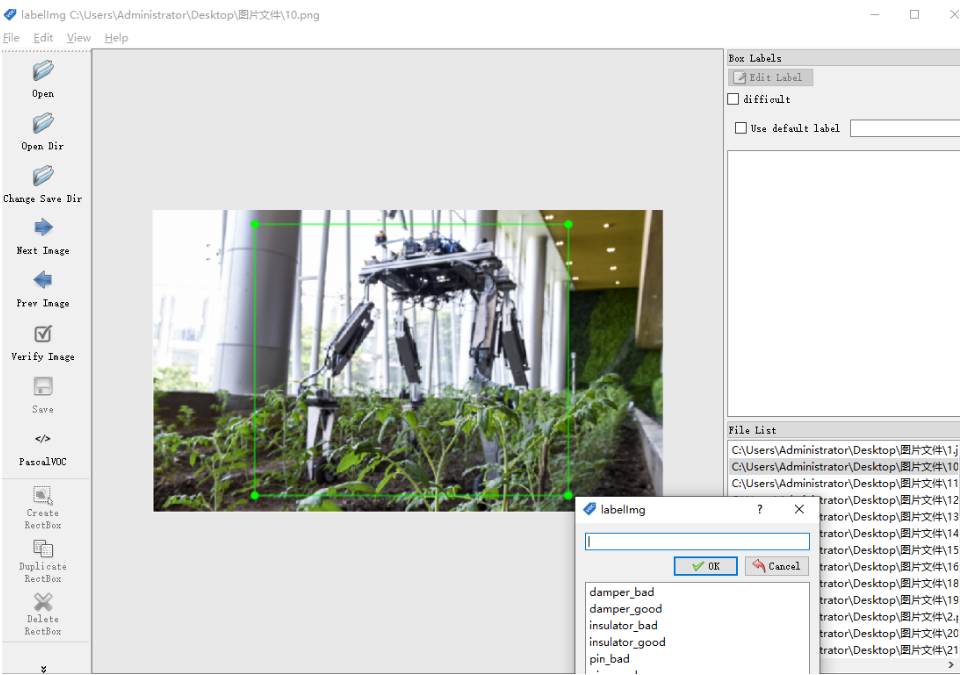Confirm label with OK button
The height and width of the screenshot is (675, 965).
tap(705, 566)
